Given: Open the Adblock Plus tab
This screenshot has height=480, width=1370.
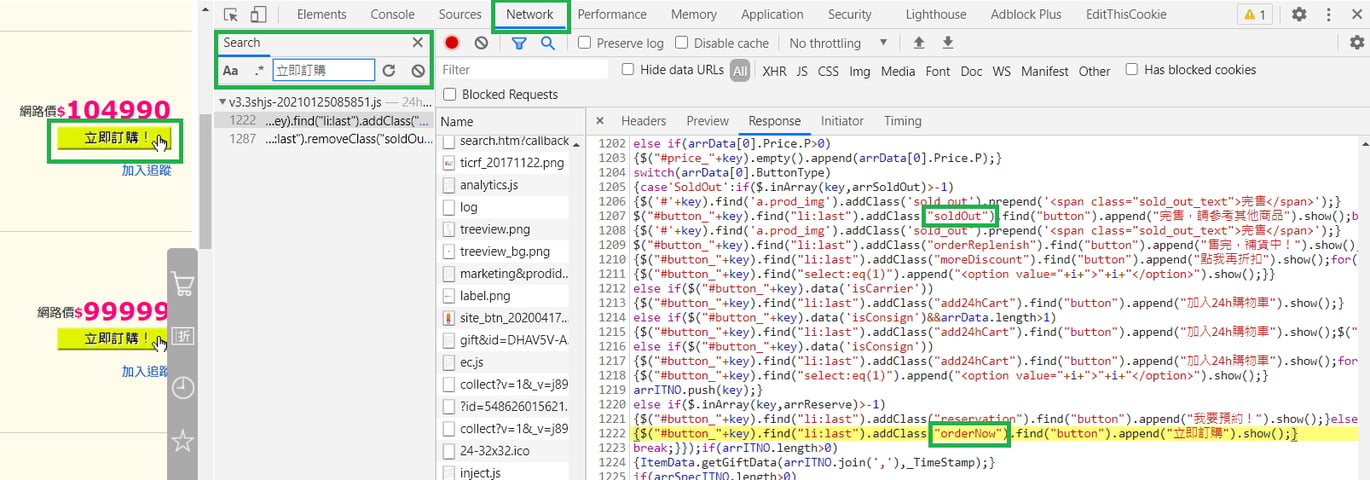Looking at the screenshot, I should click(x=1026, y=14).
